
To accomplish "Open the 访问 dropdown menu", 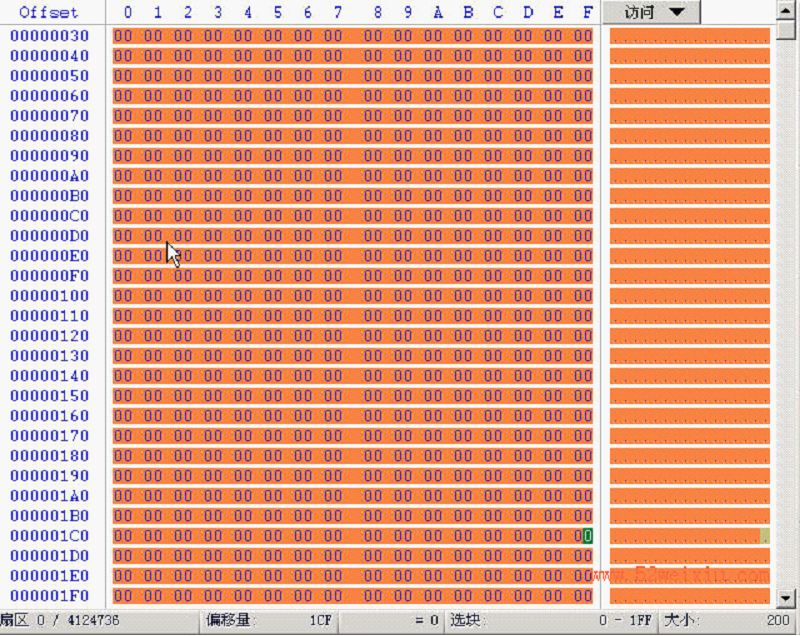I will tap(652, 12).
